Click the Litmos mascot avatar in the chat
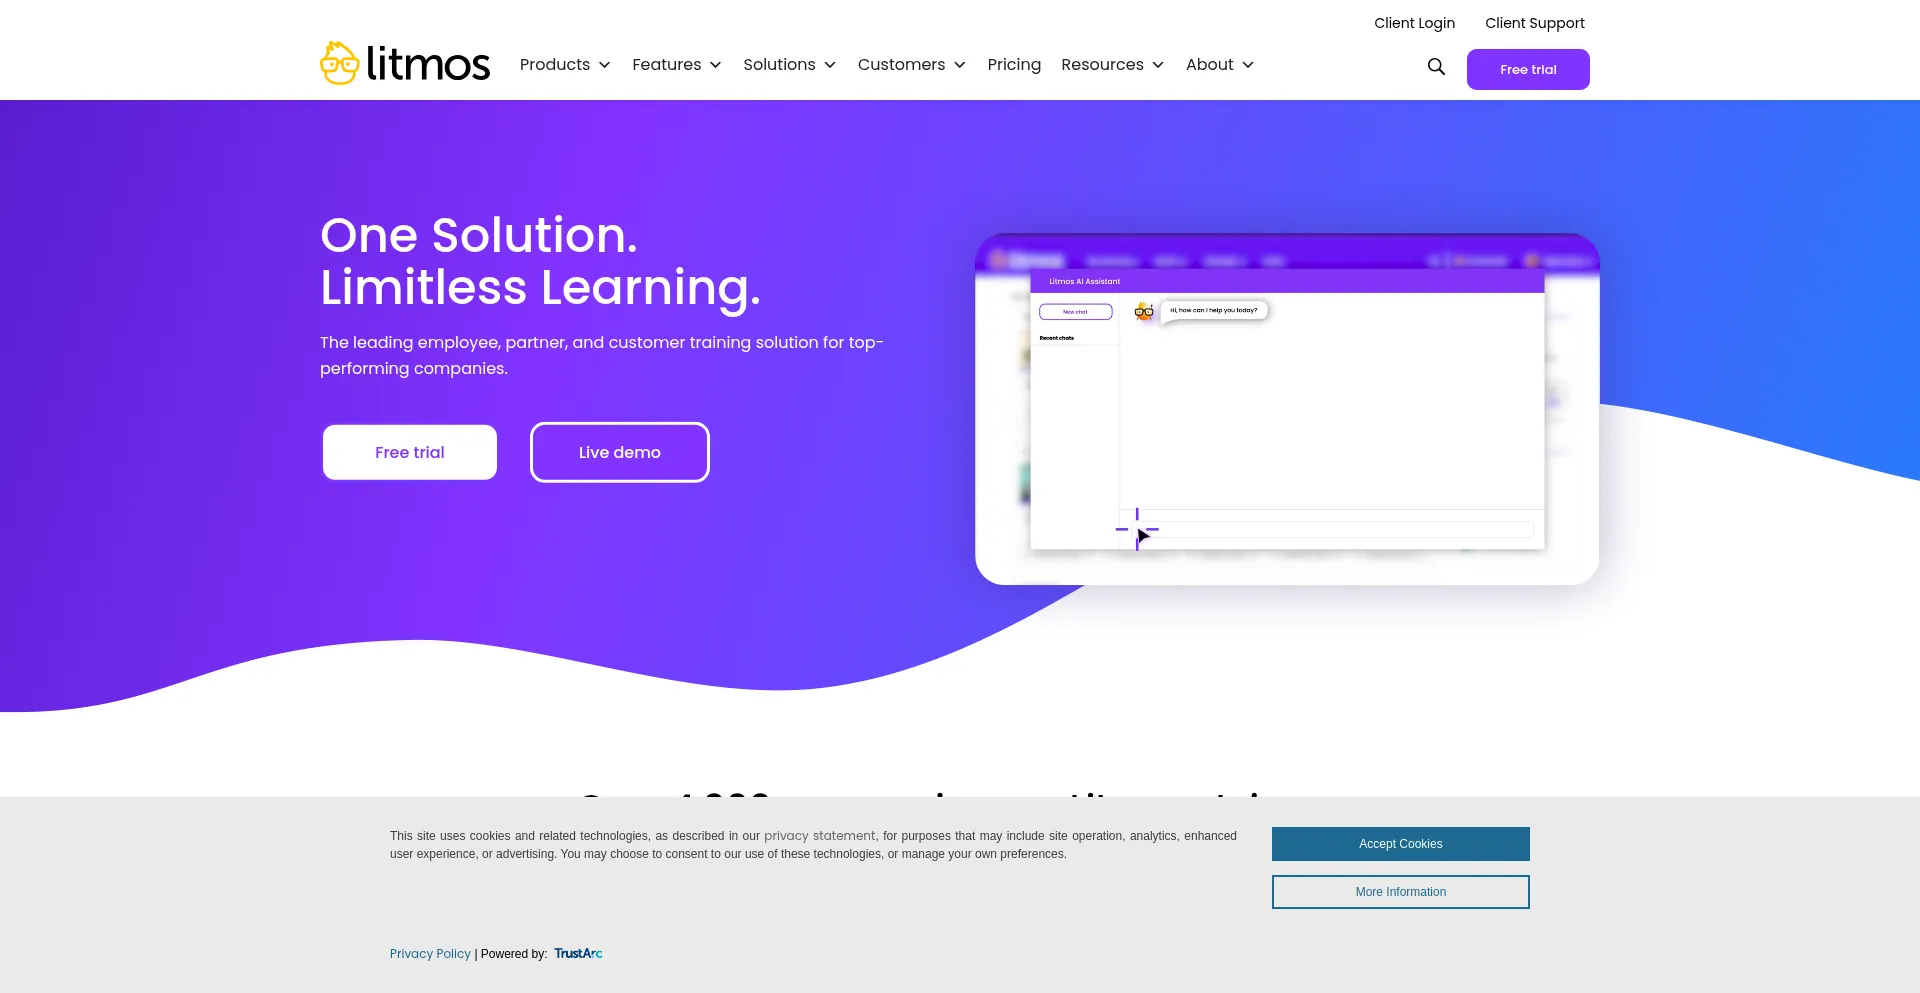Image resolution: width=1920 pixels, height=993 pixels. 1143,311
